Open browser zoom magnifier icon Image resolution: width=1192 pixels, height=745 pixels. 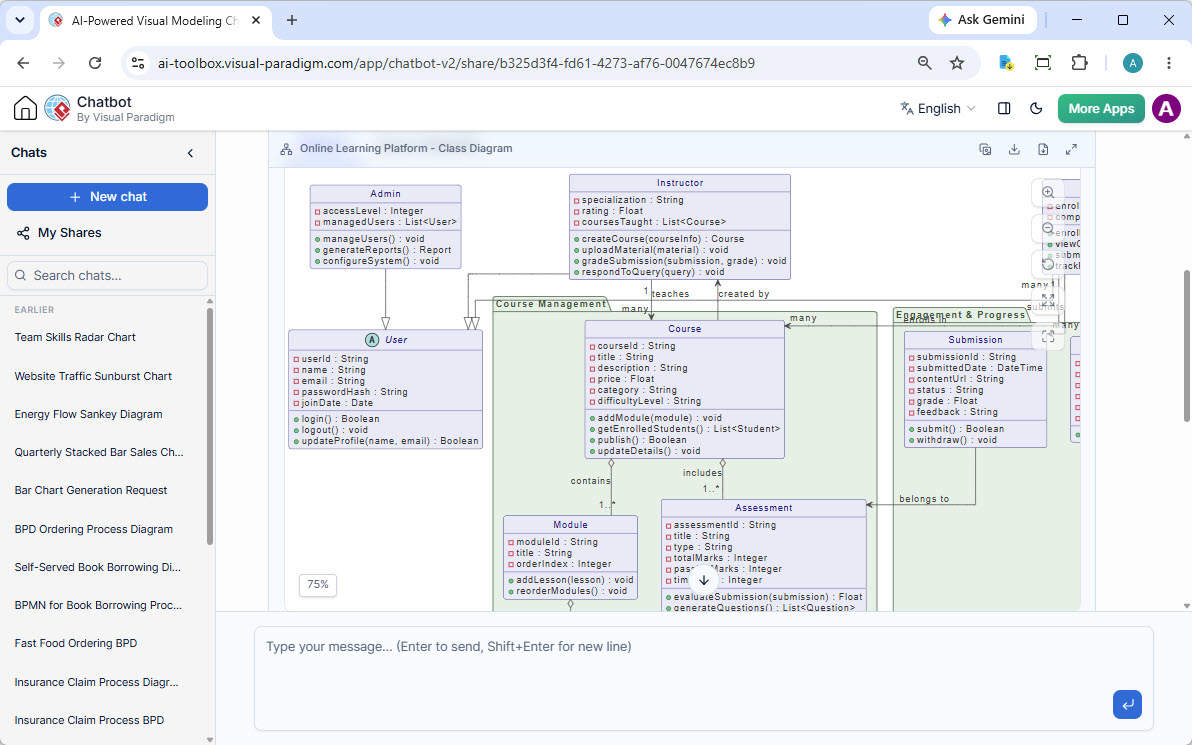924,63
